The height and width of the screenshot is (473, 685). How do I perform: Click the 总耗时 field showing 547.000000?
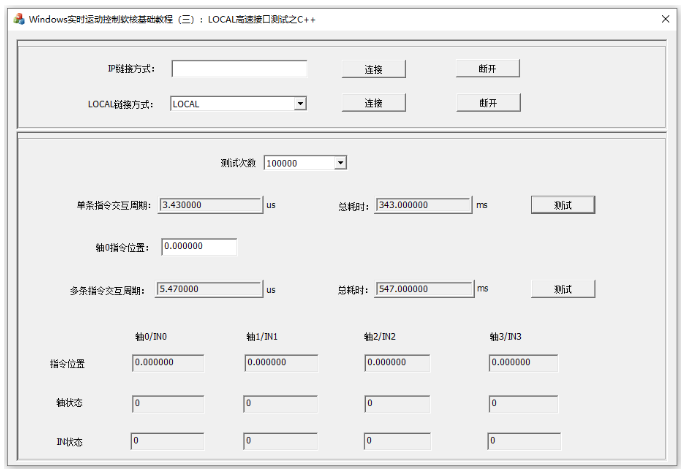pos(425,289)
